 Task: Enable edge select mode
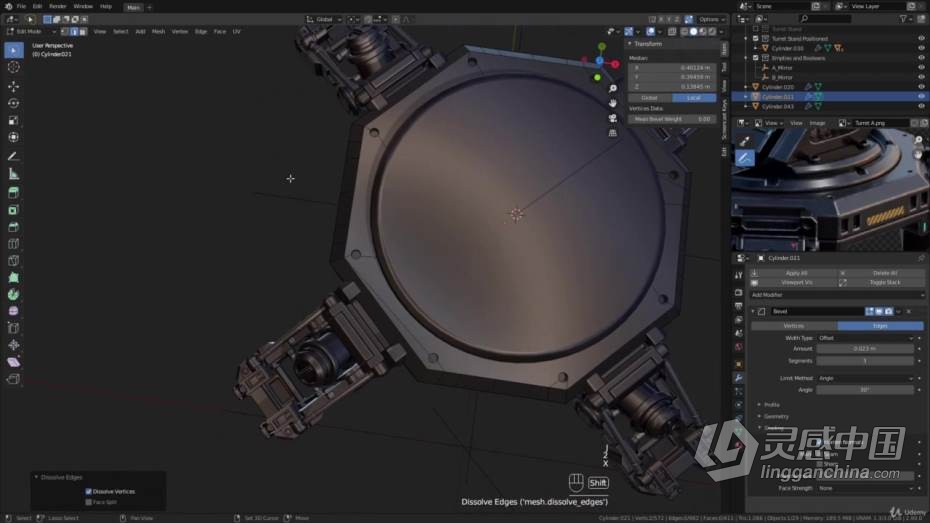tap(74, 31)
